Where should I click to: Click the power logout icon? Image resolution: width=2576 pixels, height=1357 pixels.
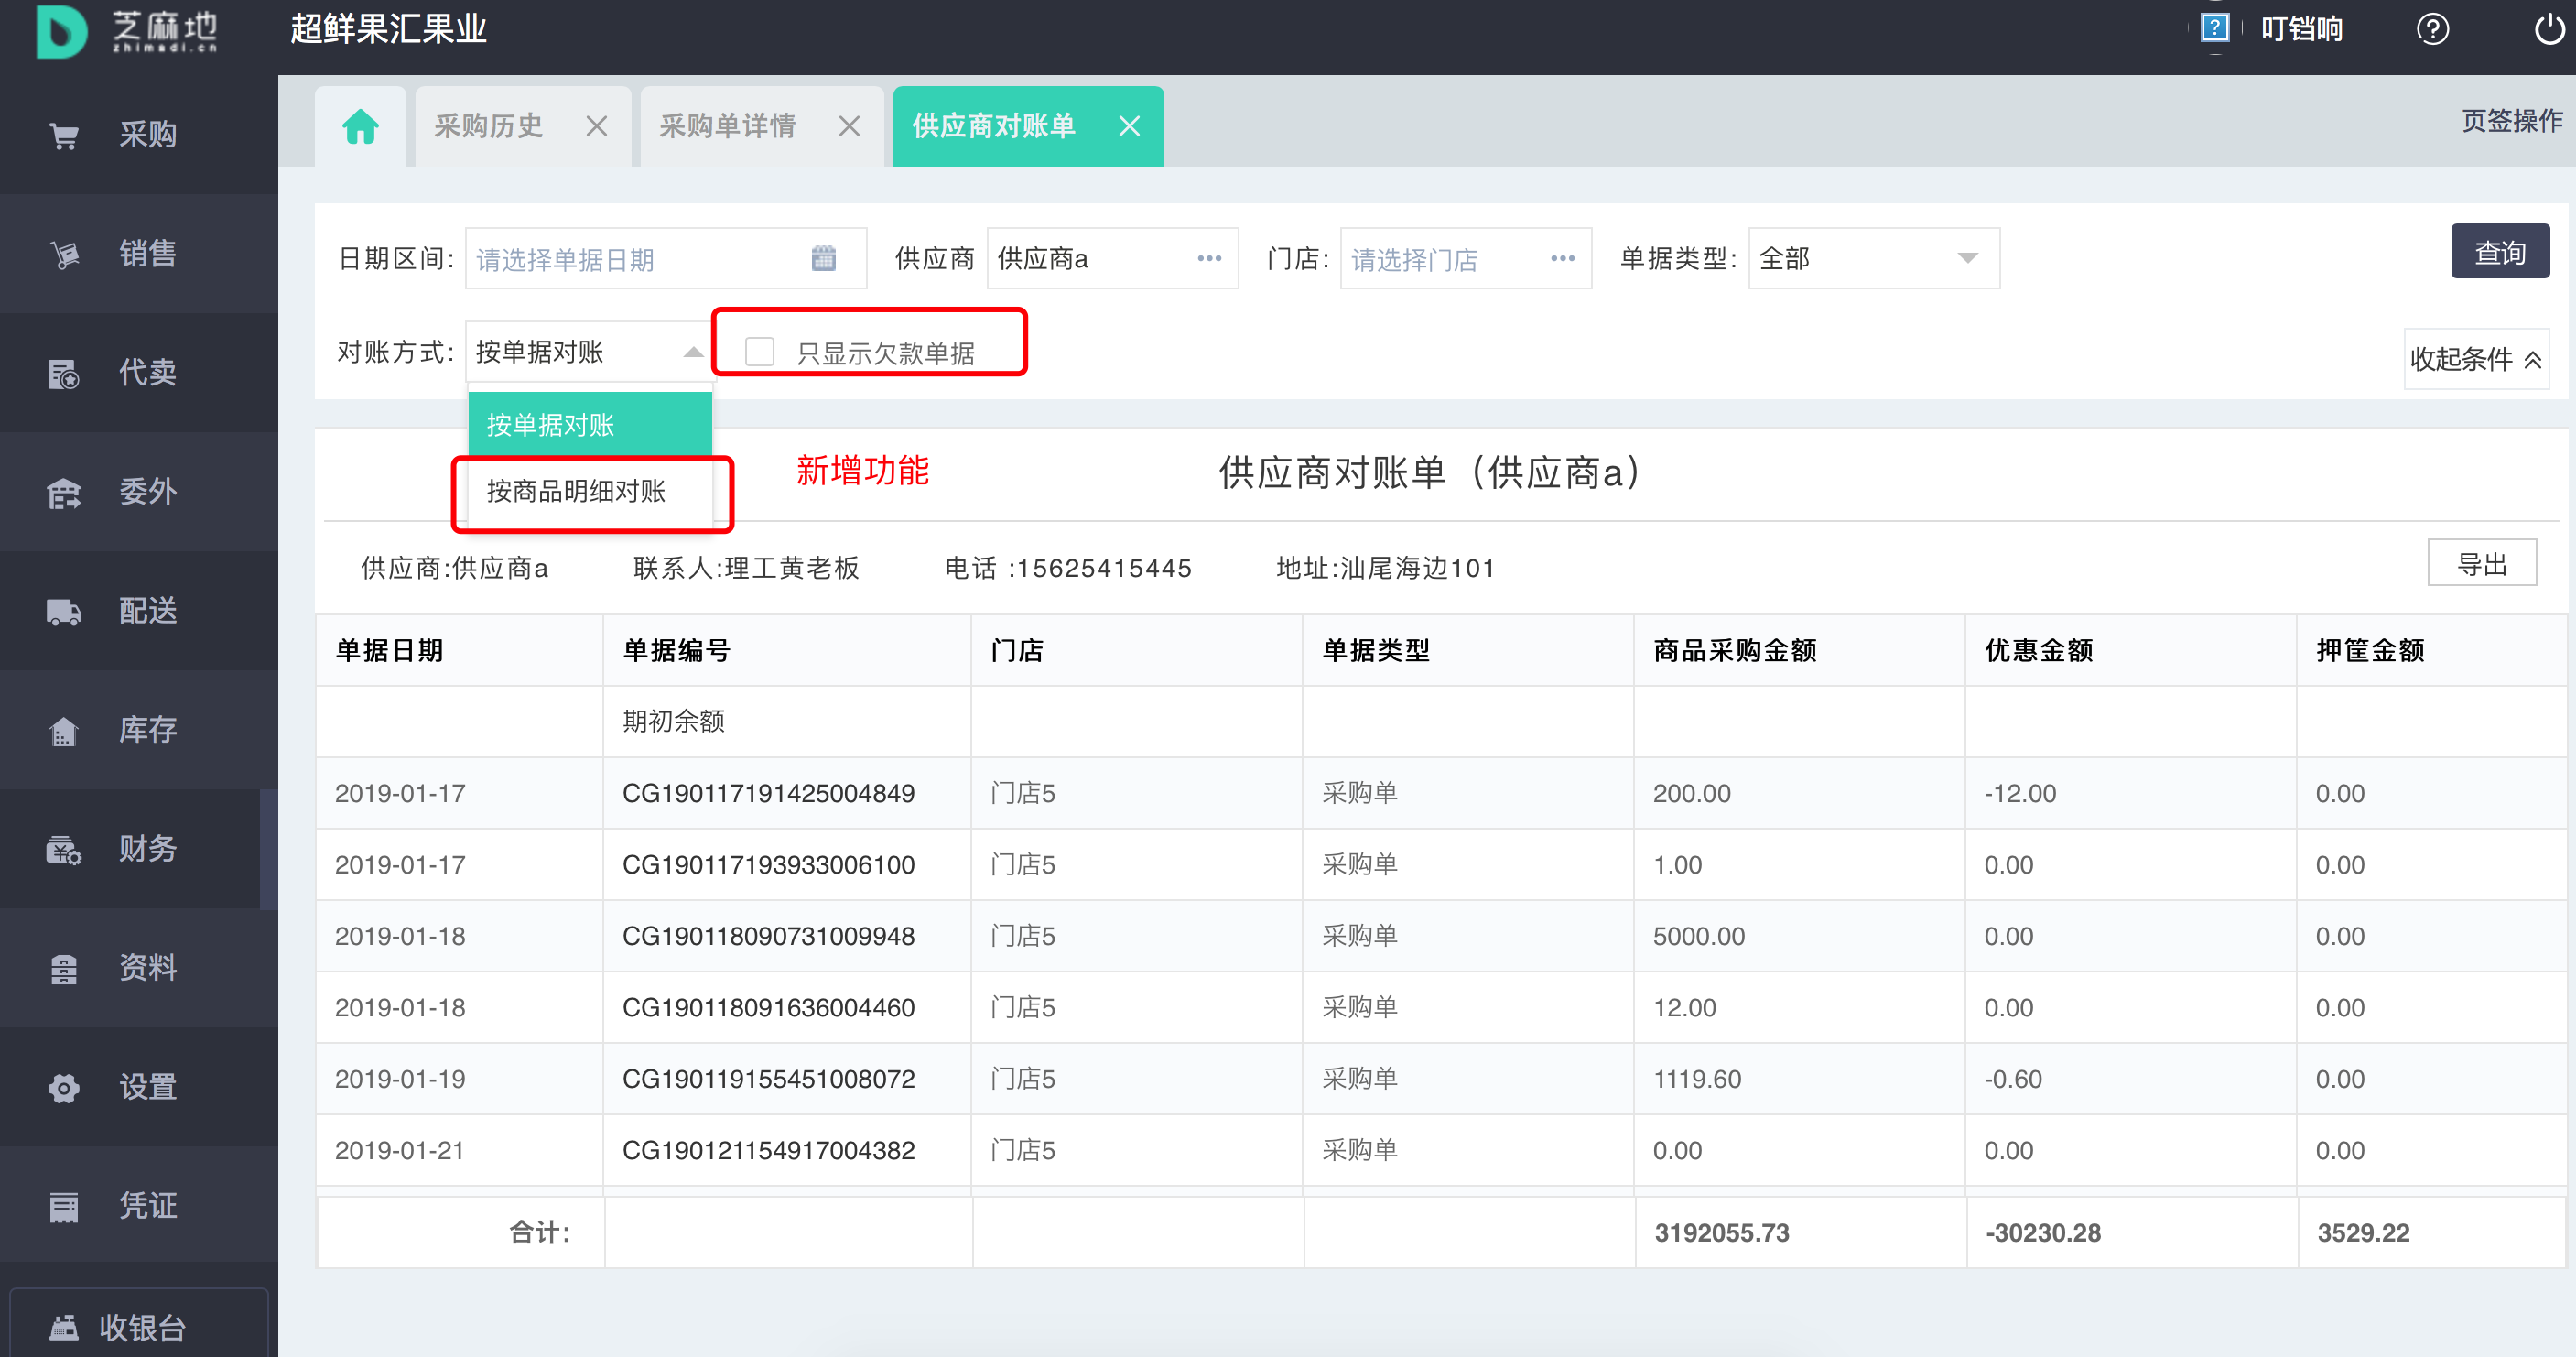point(2549,29)
